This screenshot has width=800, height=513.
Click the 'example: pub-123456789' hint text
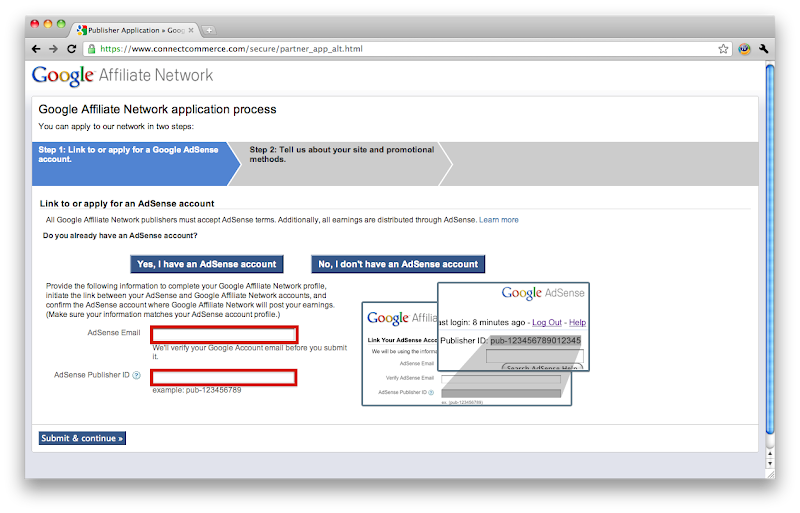pyautogui.click(x=196, y=390)
